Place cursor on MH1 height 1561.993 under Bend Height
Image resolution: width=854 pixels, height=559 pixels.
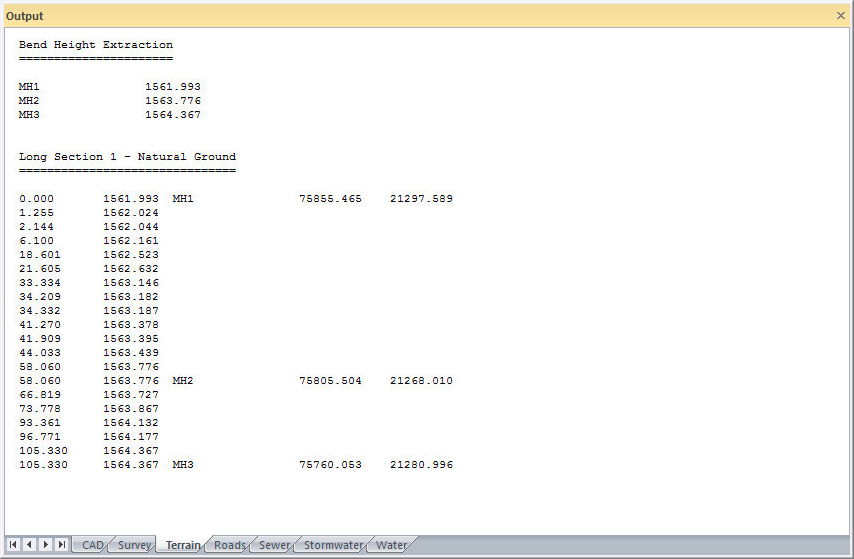[172, 87]
